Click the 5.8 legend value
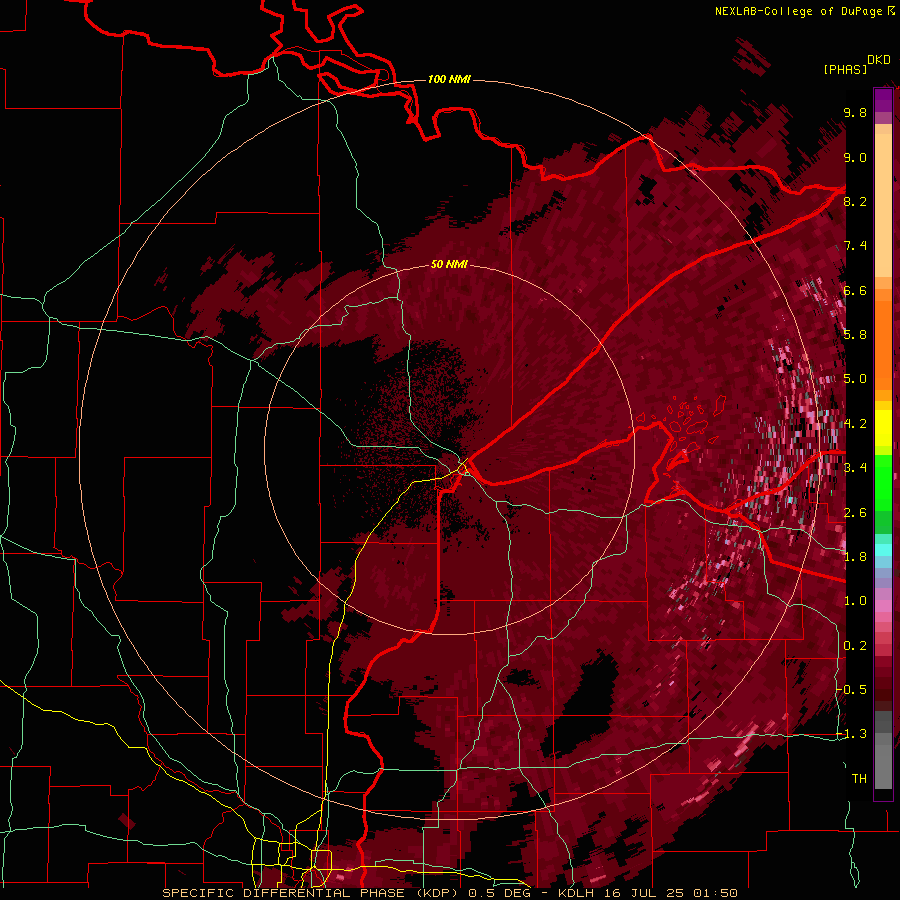Screen dimensions: 900x900 tap(855, 335)
